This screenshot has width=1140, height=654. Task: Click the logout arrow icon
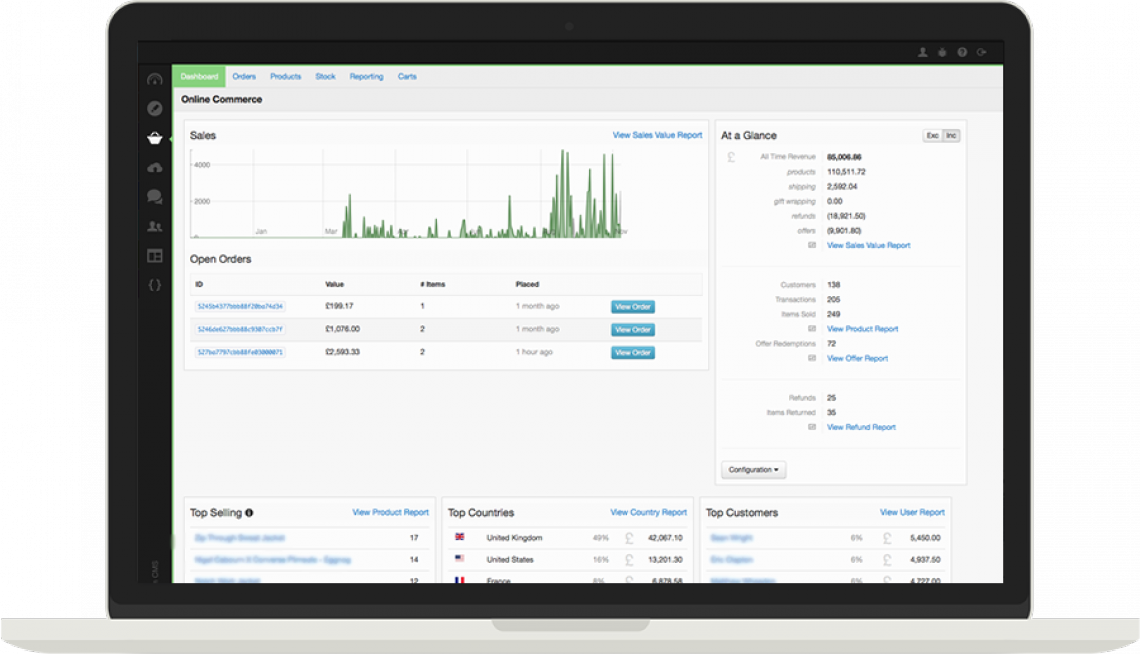tap(982, 52)
